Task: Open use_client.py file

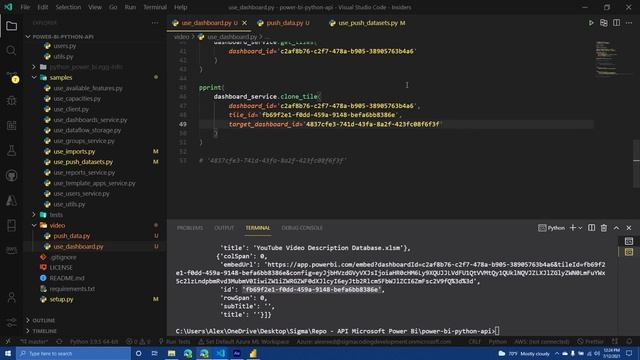Action: (71, 109)
